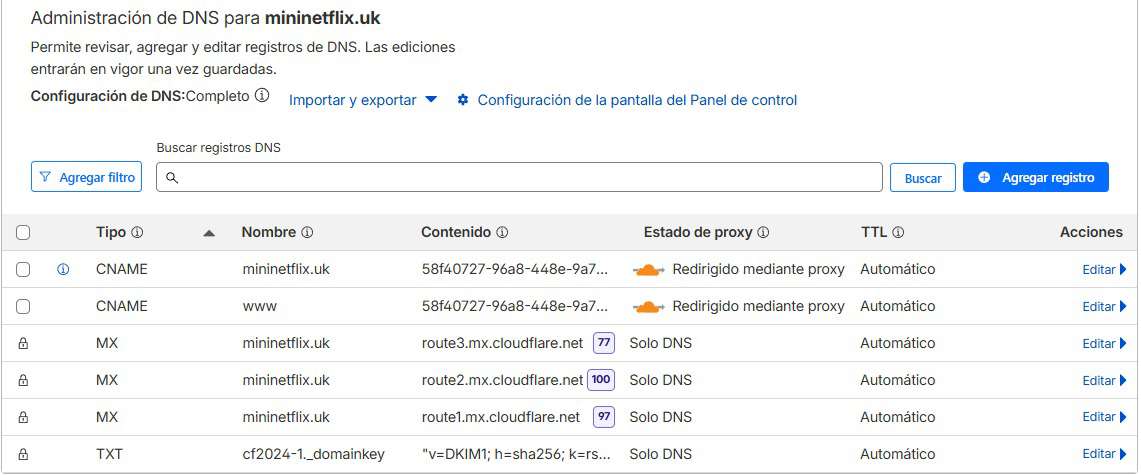Click the info icon beside TTL header
The width and height of the screenshot is (1141, 475).
click(x=898, y=232)
